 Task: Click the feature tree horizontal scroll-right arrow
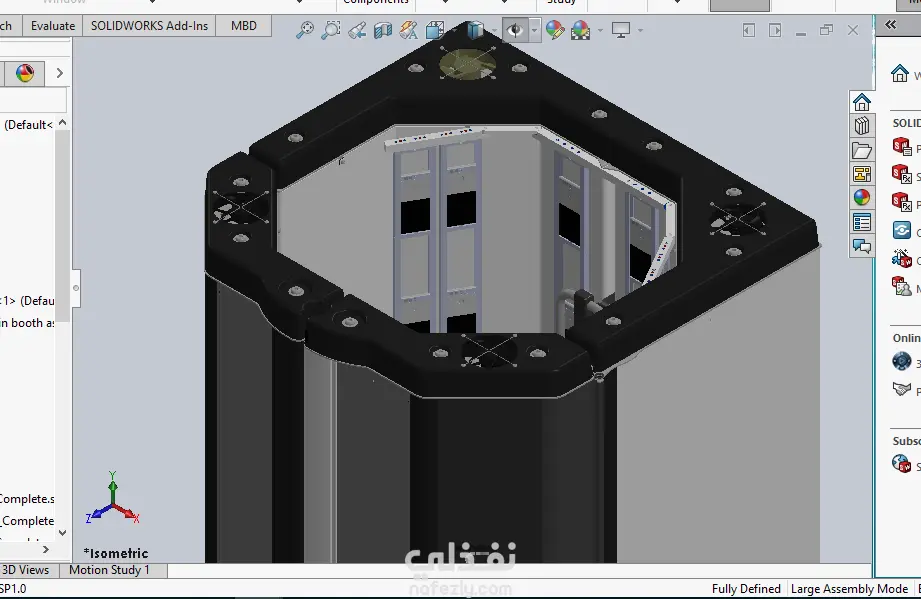pyautogui.click(x=46, y=550)
